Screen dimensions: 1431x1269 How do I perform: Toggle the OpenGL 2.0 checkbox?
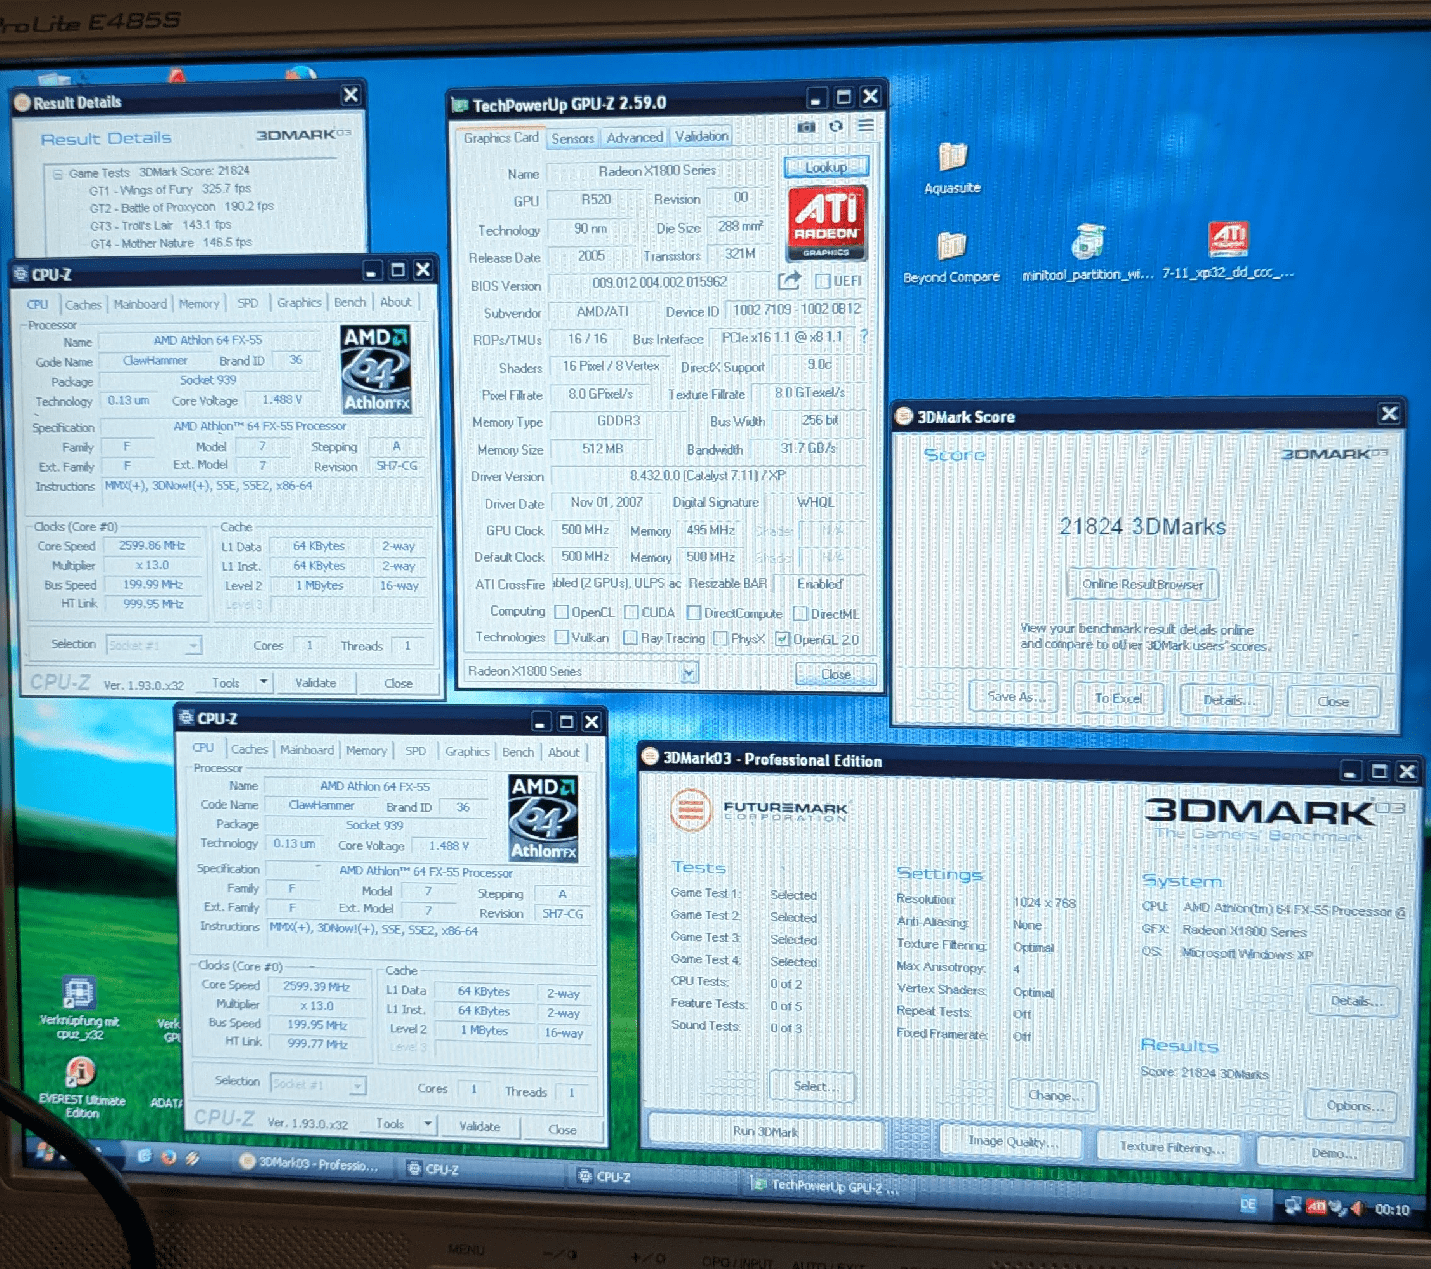tap(783, 640)
